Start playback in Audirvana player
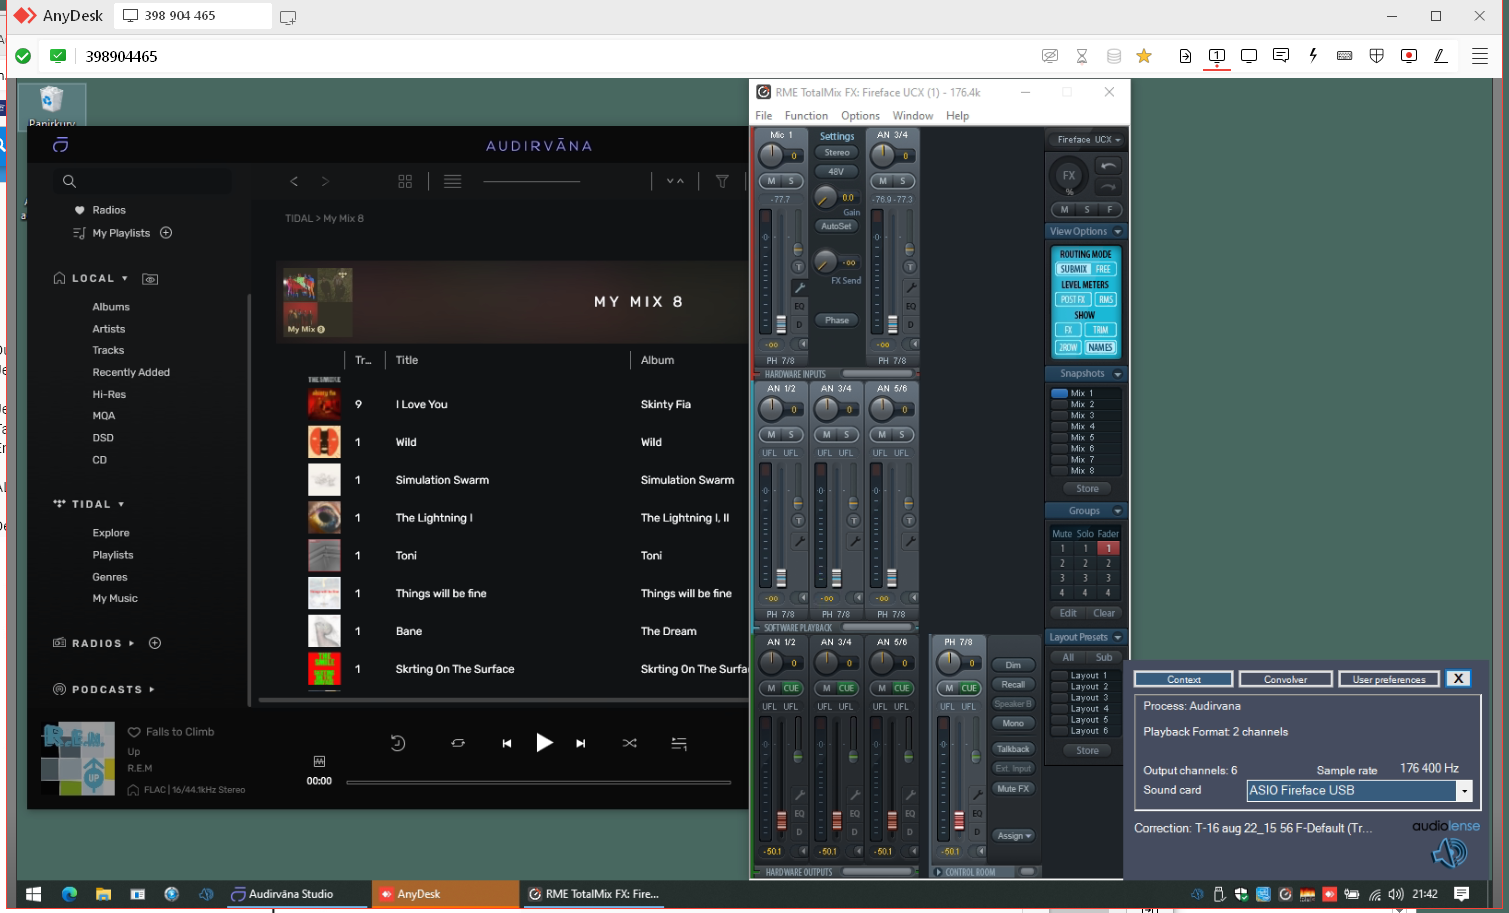Screen dimensions: 1509x913 (544, 743)
